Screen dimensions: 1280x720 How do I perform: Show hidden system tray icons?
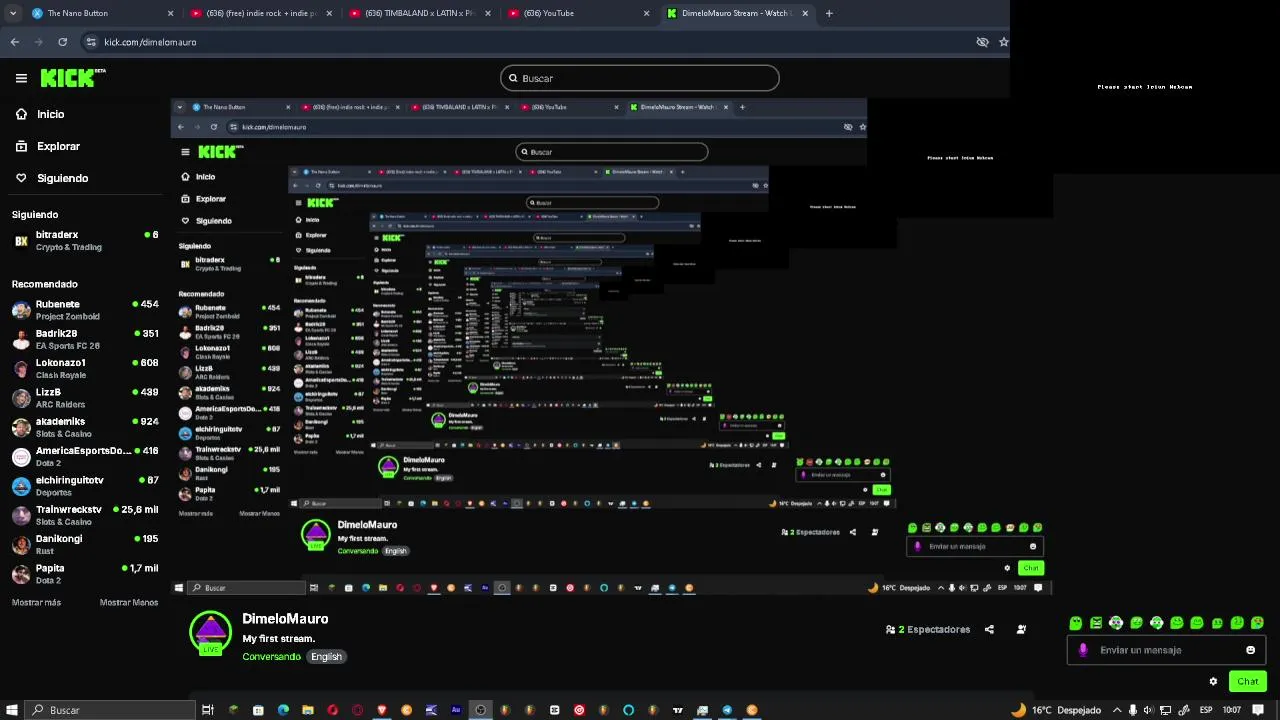(x=1117, y=710)
